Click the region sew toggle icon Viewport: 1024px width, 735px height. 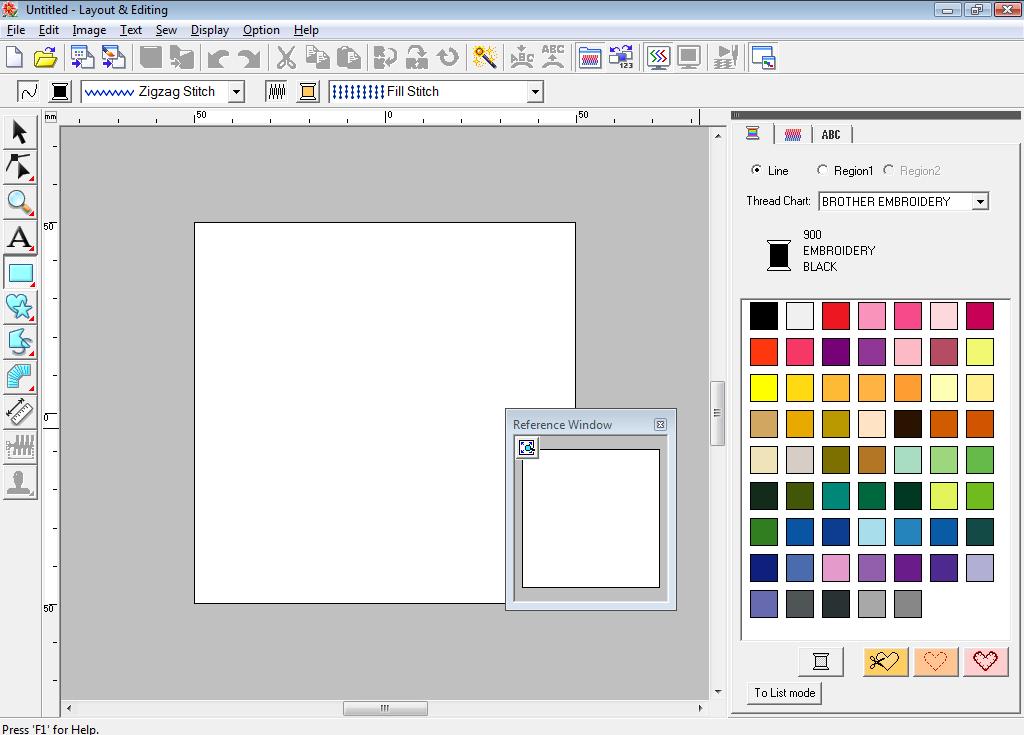click(276, 91)
